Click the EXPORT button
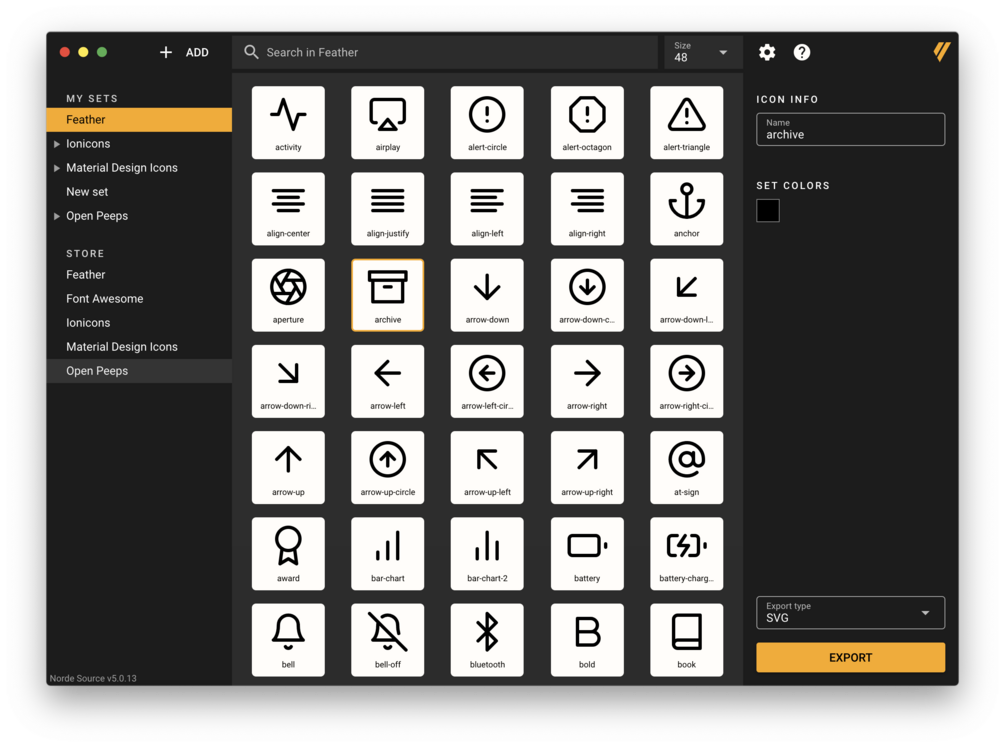The image size is (1005, 747). pos(850,657)
